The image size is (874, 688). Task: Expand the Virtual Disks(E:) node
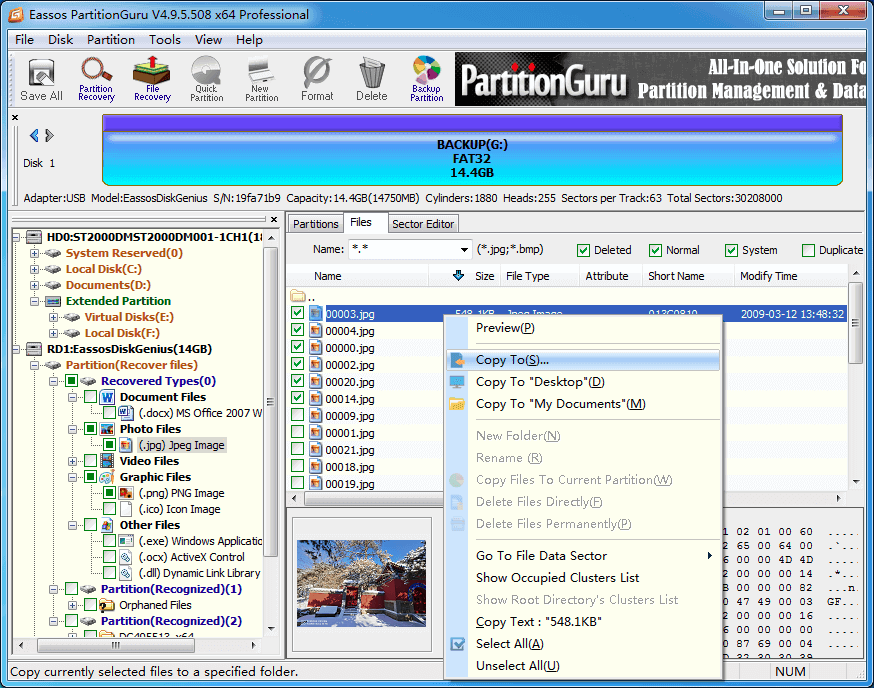pos(54,317)
